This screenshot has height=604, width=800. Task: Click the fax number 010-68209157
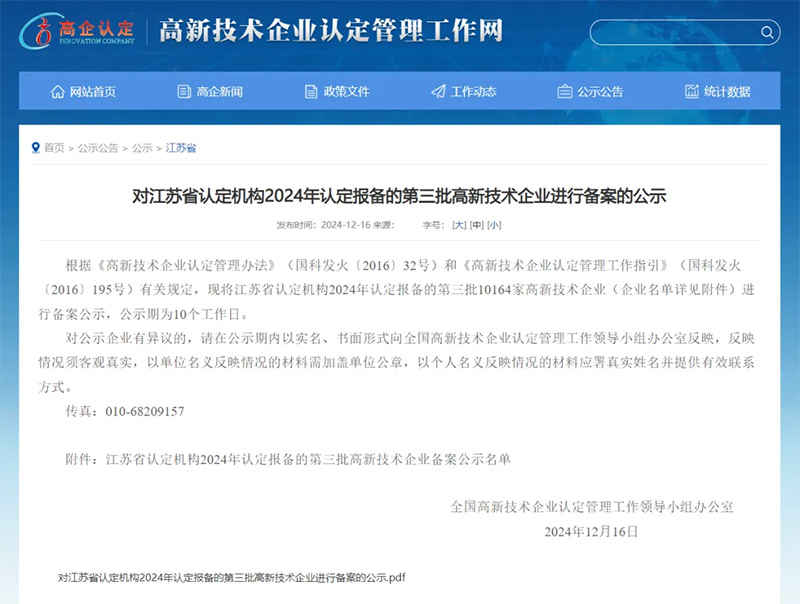(x=145, y=411)
